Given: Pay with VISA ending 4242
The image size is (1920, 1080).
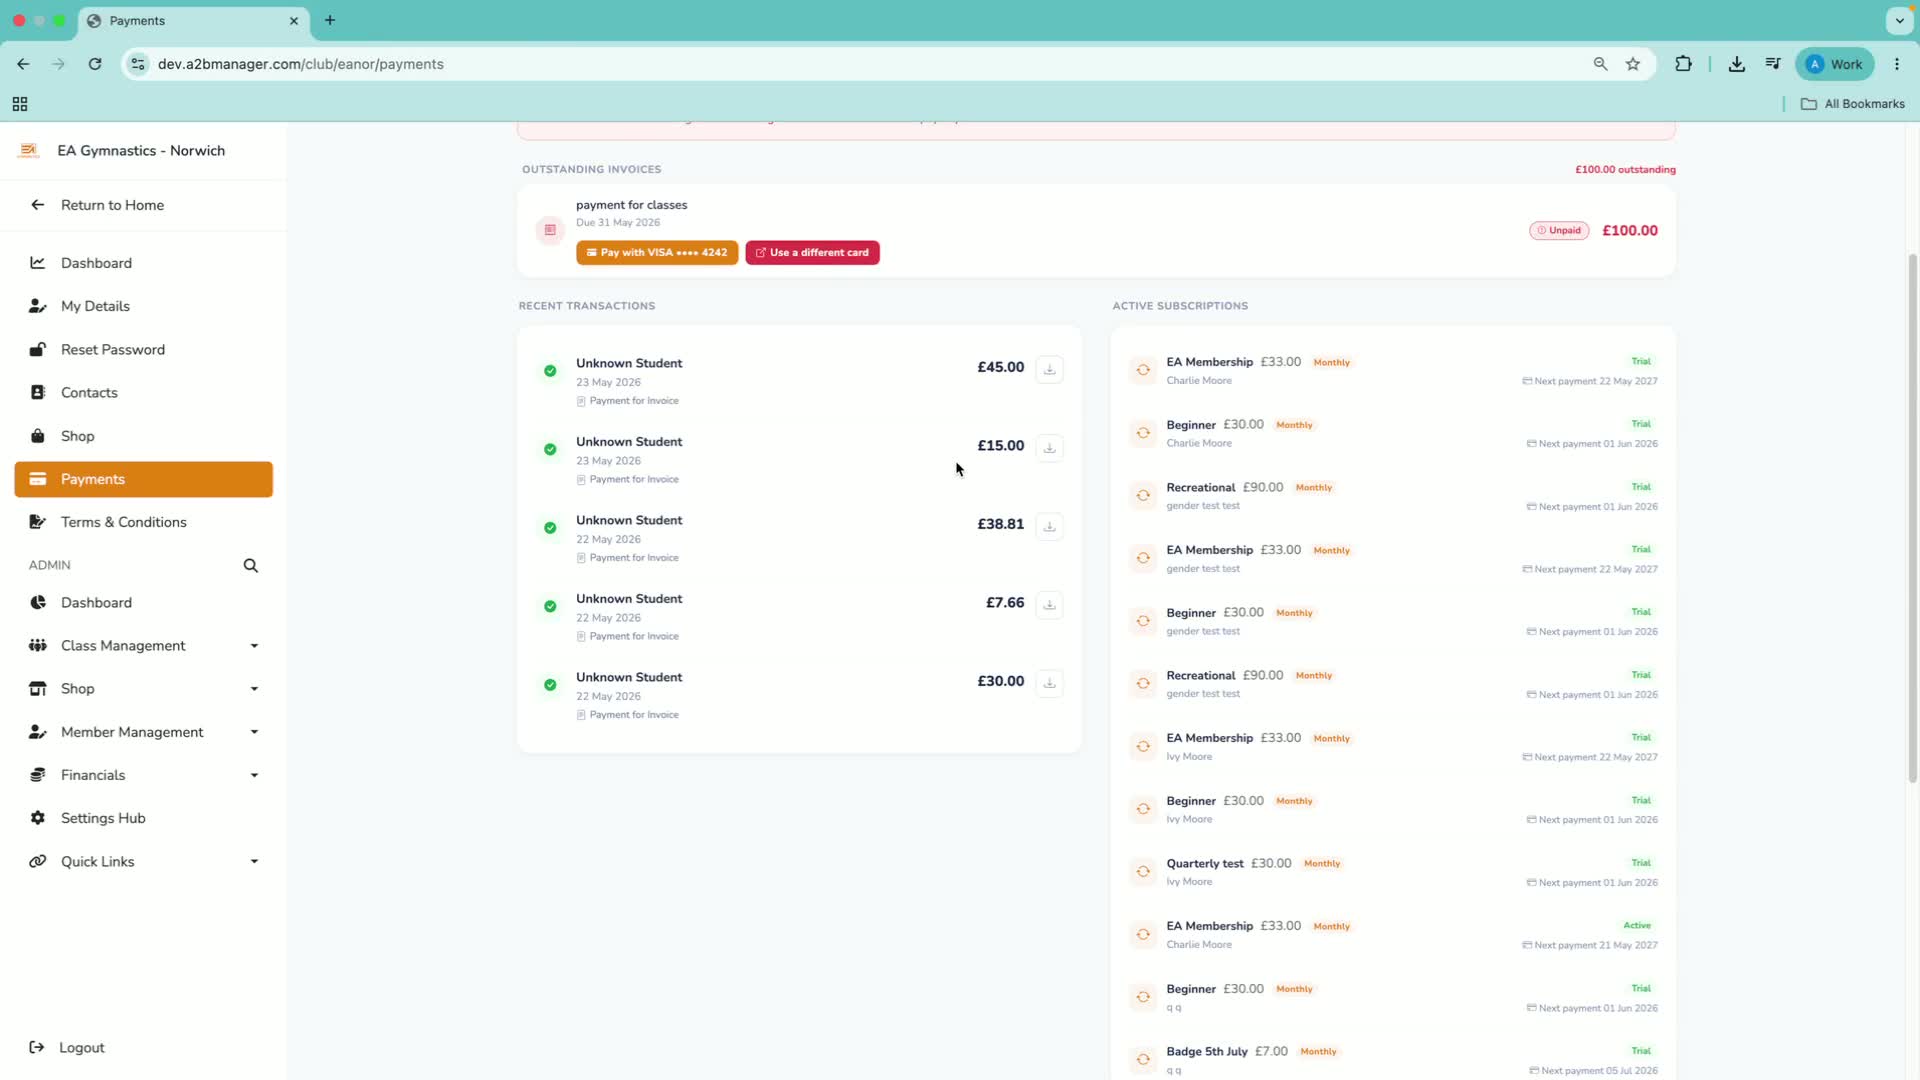Looking at the screenshot, I should click(657, 253).
